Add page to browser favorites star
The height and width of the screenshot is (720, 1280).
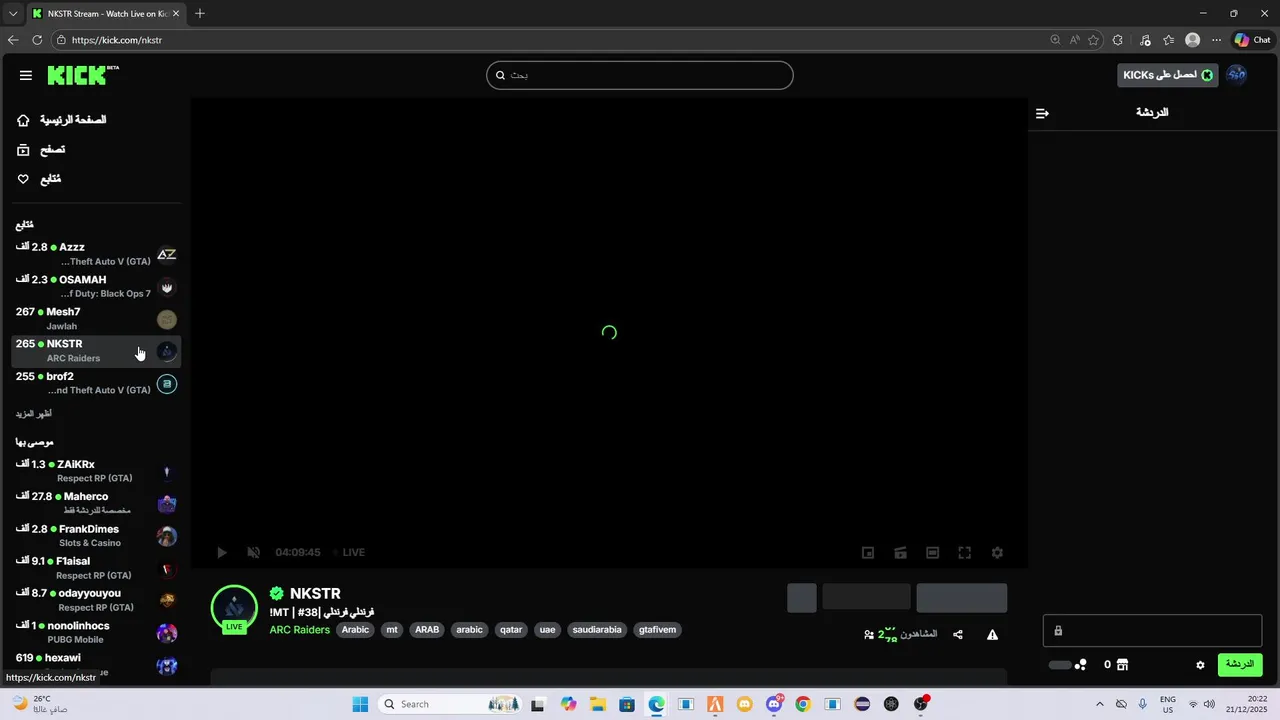1093,40
